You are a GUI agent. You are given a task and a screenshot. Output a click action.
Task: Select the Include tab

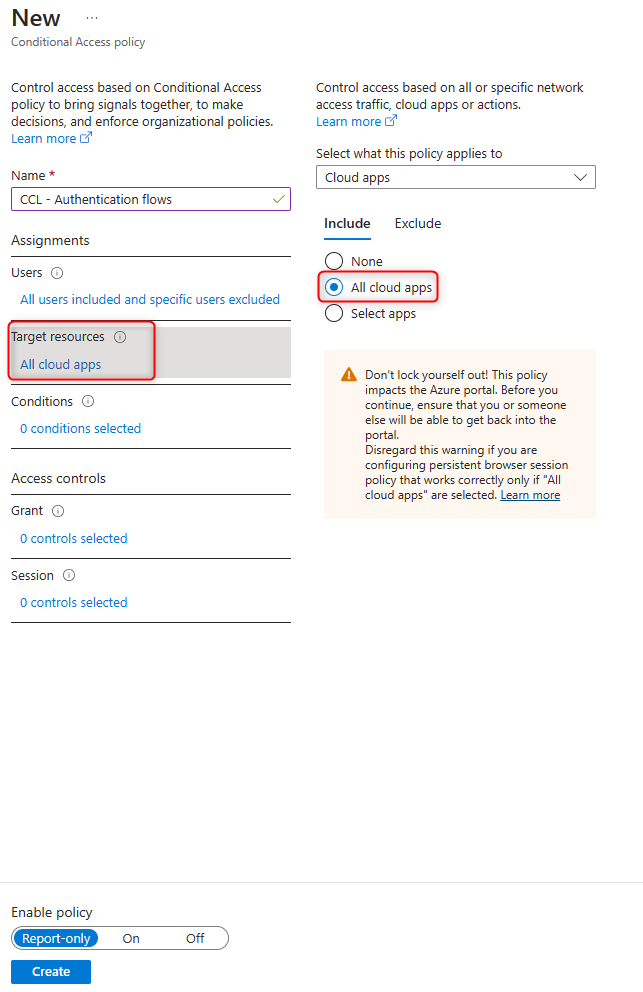coord(347,224)
